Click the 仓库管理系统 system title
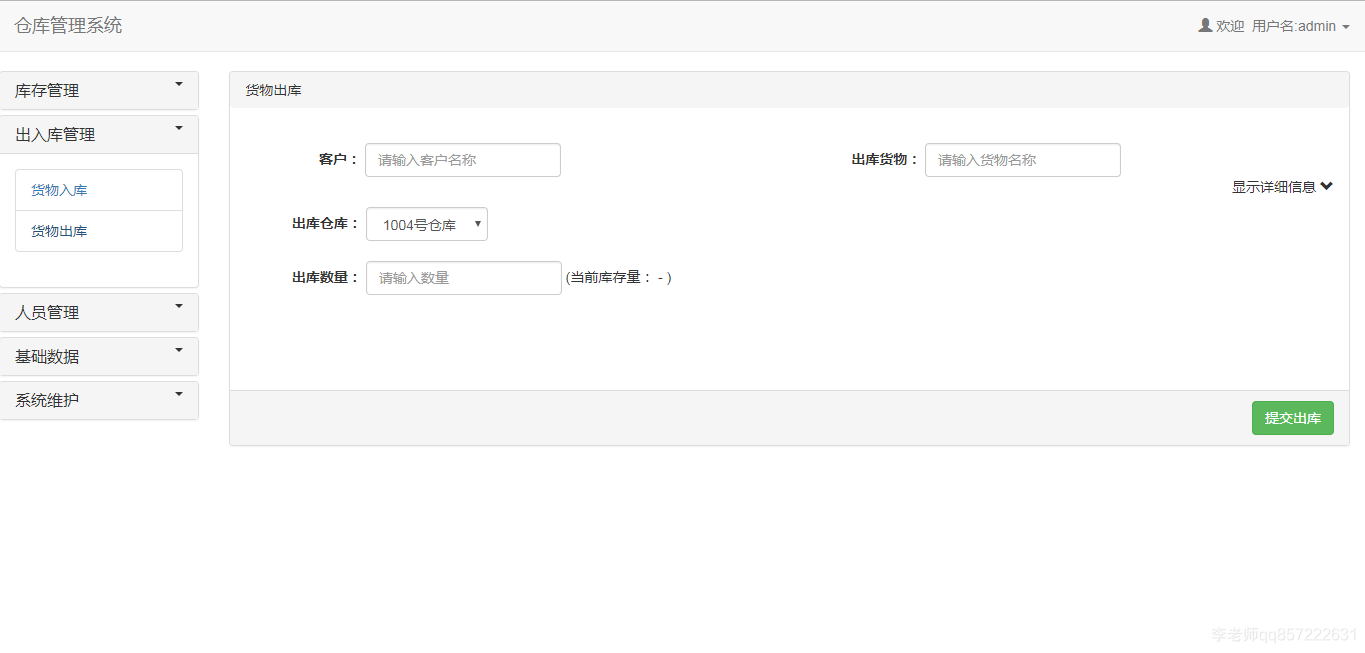The image size is (1365, 653). (68, 25)
